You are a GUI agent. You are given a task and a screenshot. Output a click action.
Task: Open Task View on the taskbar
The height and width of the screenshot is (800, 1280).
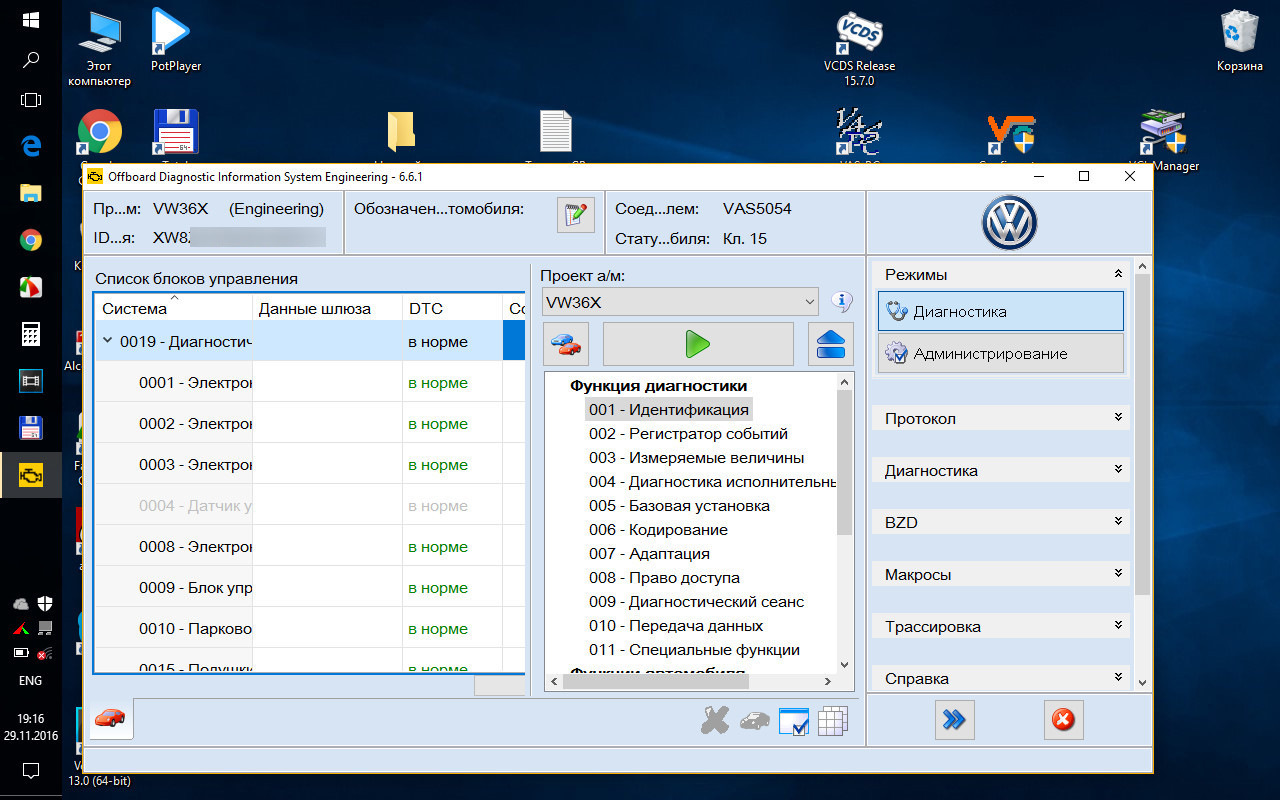(30, 100)
